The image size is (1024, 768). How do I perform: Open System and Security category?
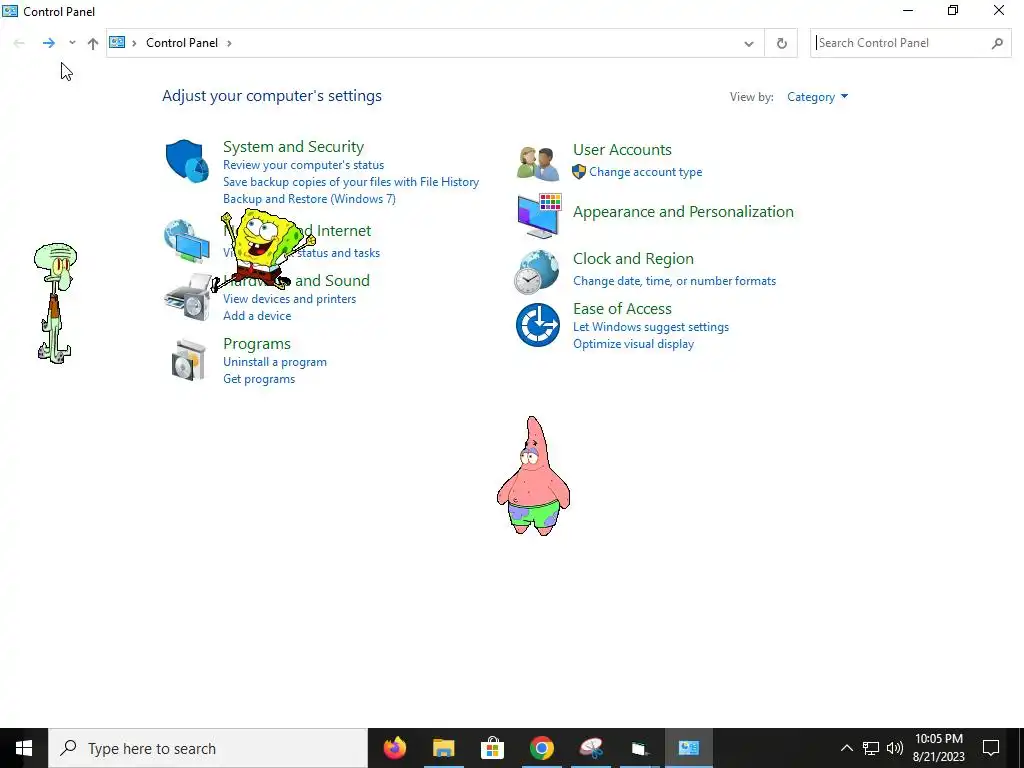293,146
